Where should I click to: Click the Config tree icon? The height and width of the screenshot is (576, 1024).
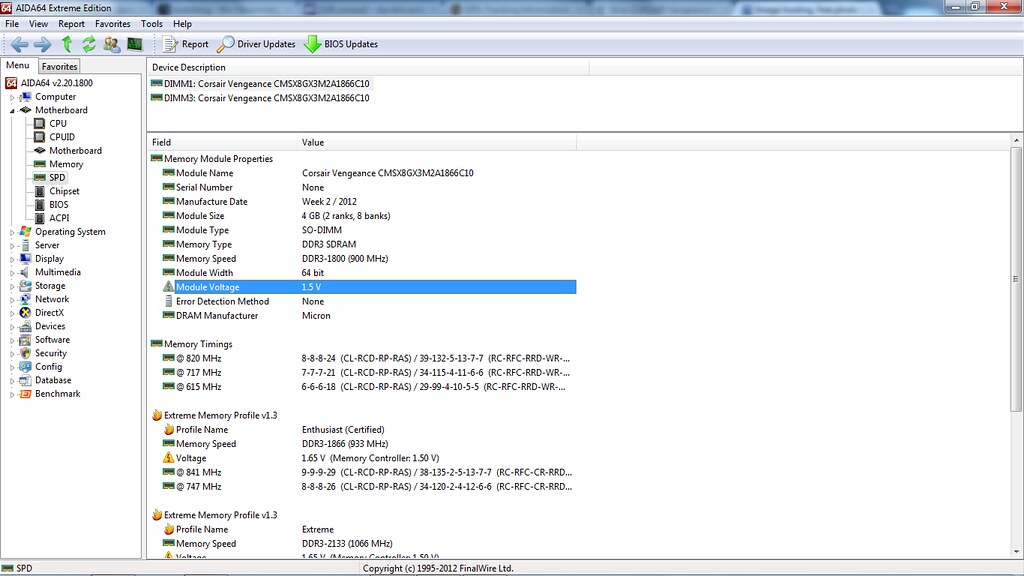25,367
